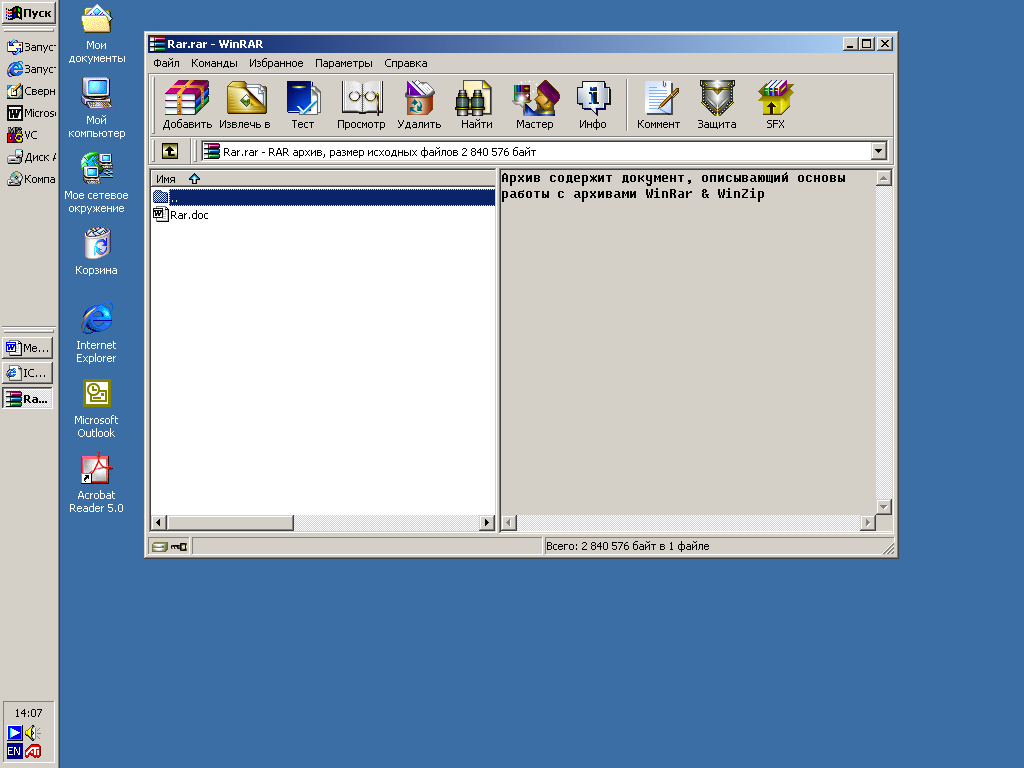Open the Команды menu
This screenshot has height=768, width=1024.
tap(214, 63)
